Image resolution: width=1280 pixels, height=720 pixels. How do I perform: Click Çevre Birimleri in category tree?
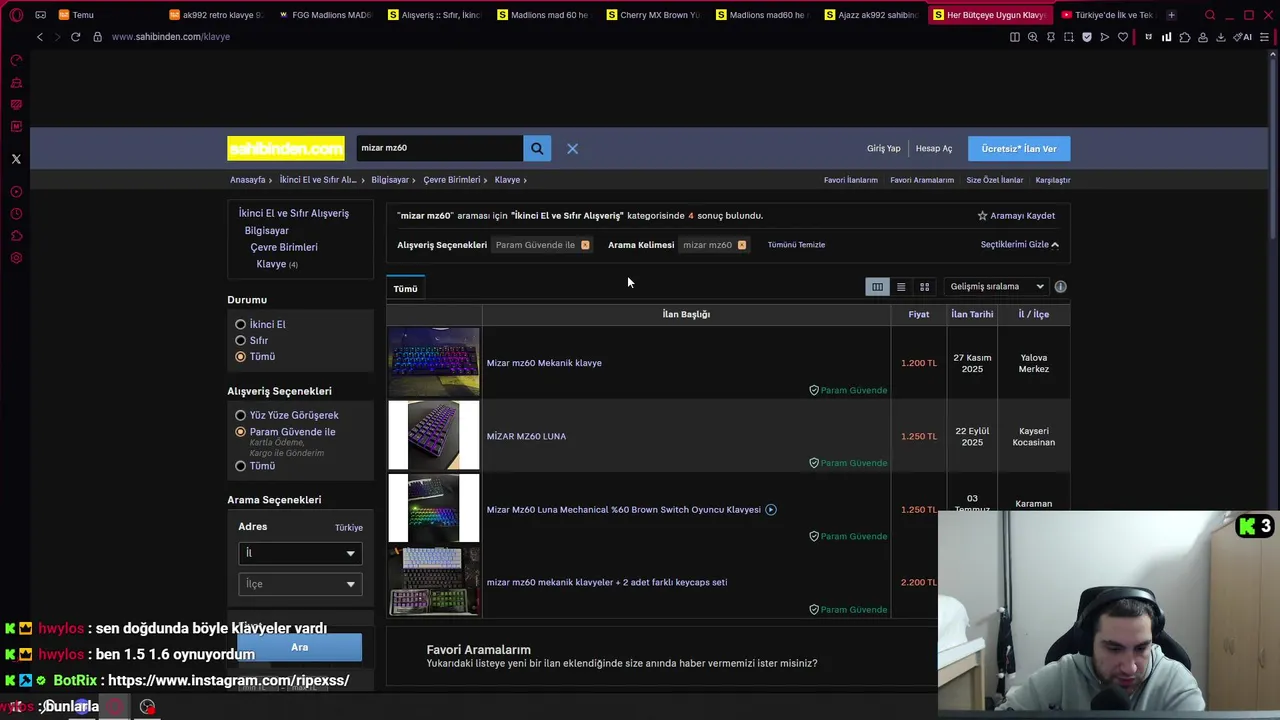pos(284,247)
